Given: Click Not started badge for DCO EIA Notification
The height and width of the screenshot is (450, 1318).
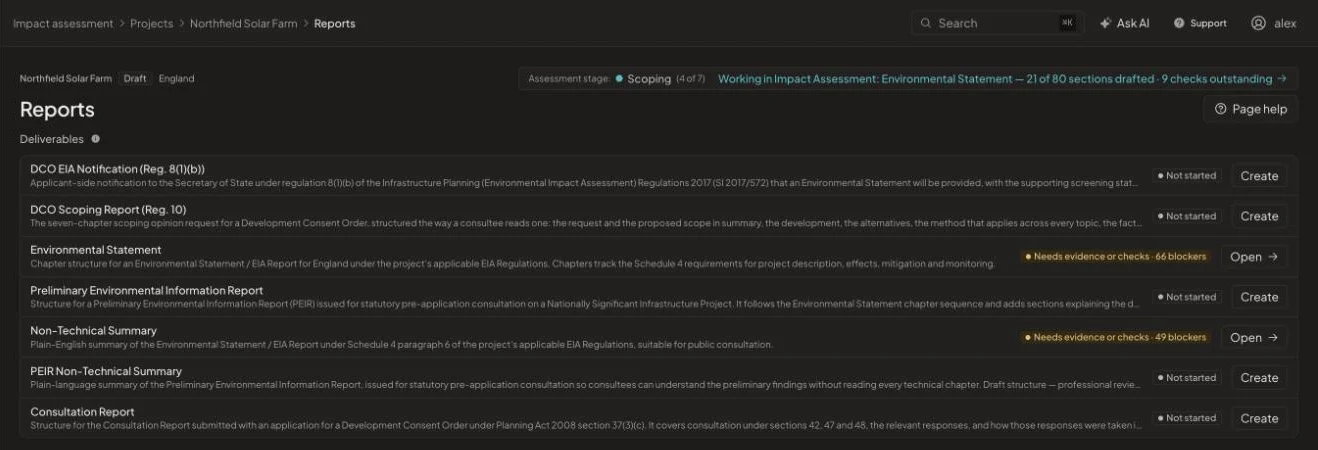Looking at the screenshot, I should [1186, 176].
